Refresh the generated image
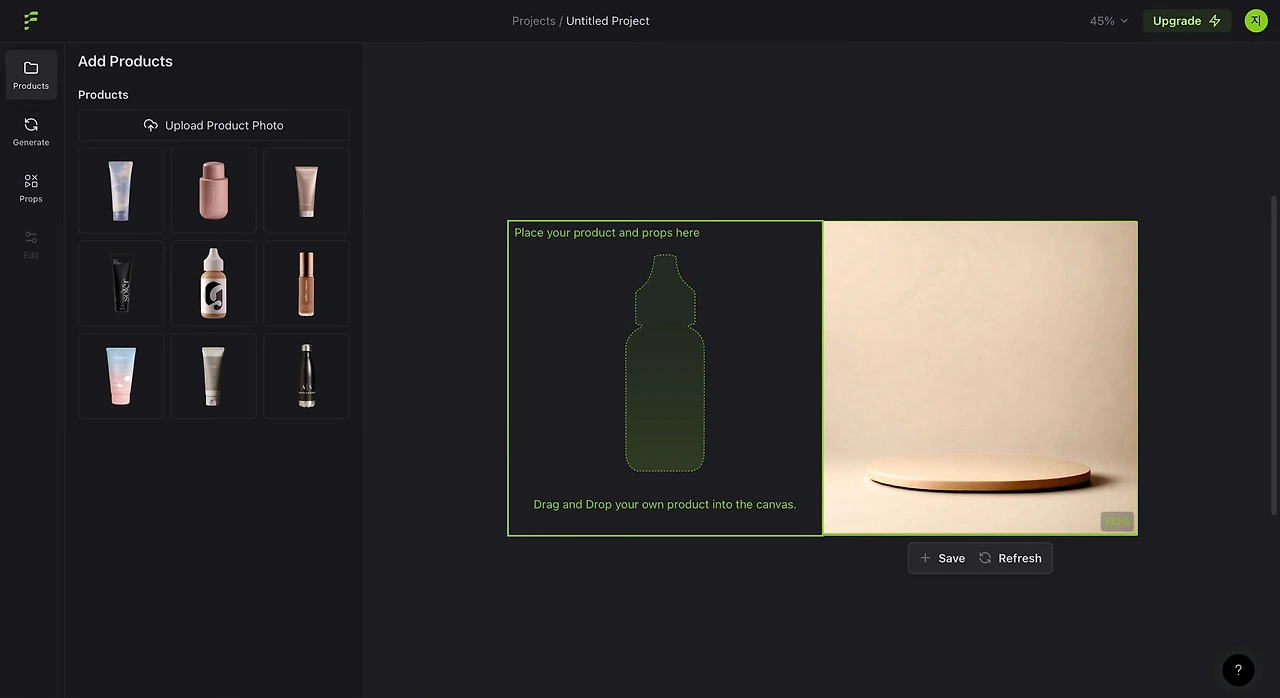 click(1010, 558)
